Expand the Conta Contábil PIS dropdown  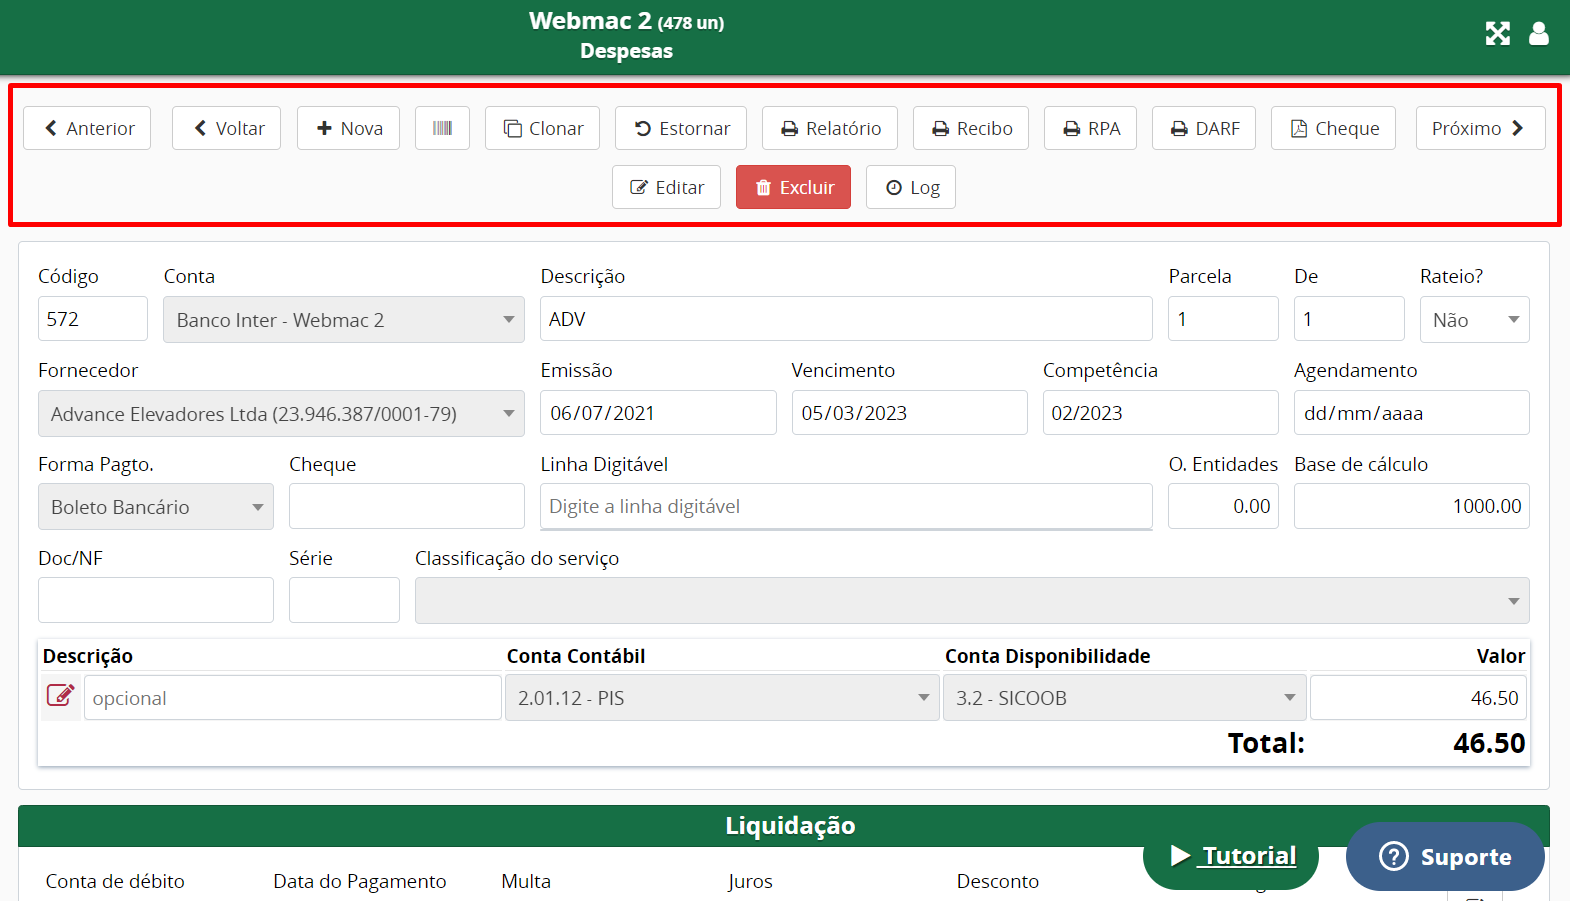tap(721, 698)
